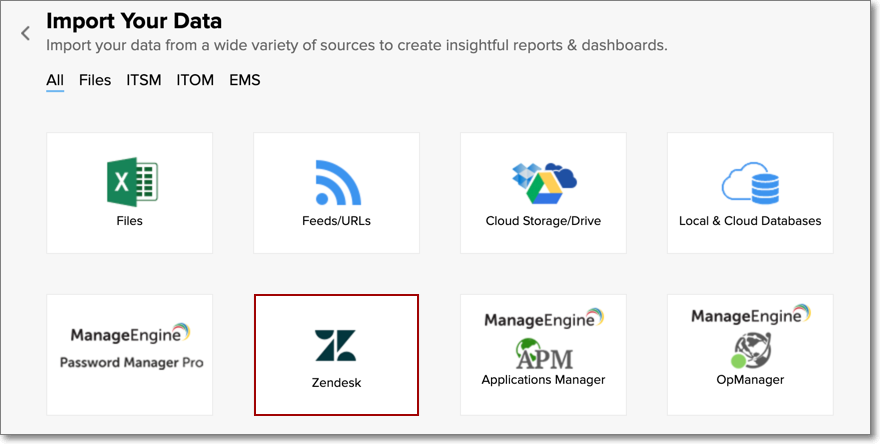Show the EMS category tab
This screenshot has height=444, width=880.
(x=245, y=80)
